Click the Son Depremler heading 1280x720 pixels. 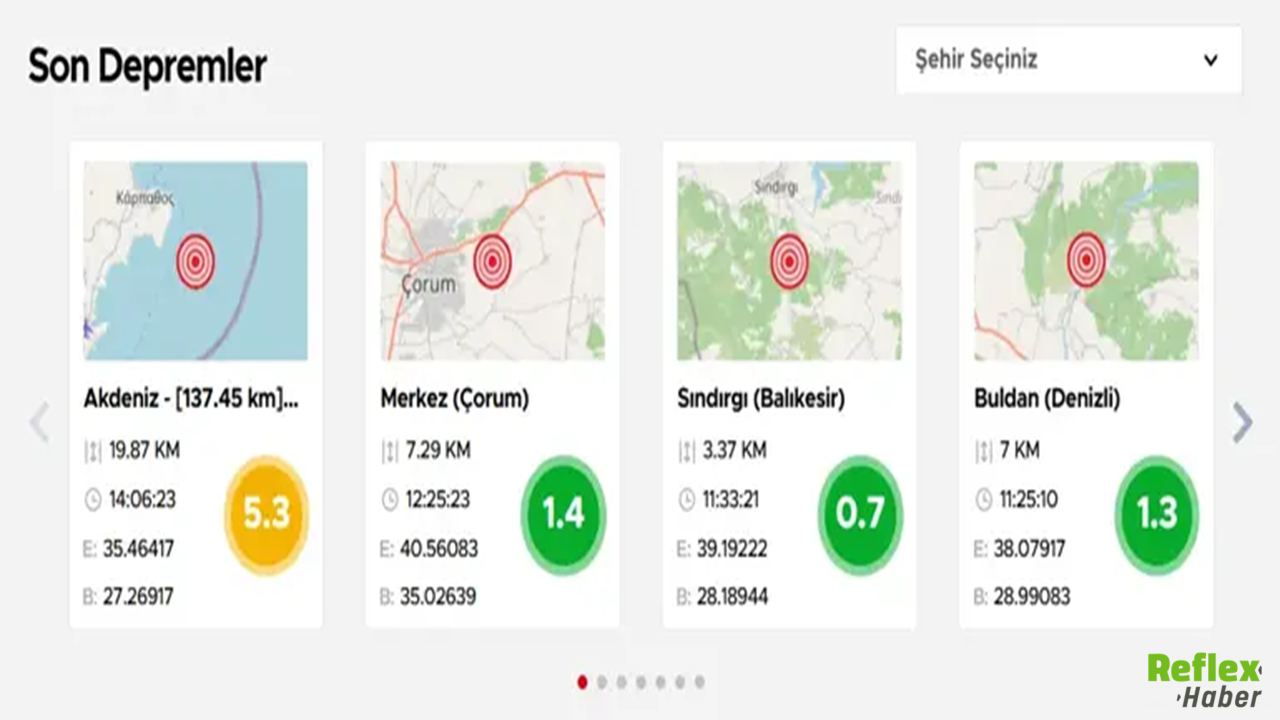[147, 67]
